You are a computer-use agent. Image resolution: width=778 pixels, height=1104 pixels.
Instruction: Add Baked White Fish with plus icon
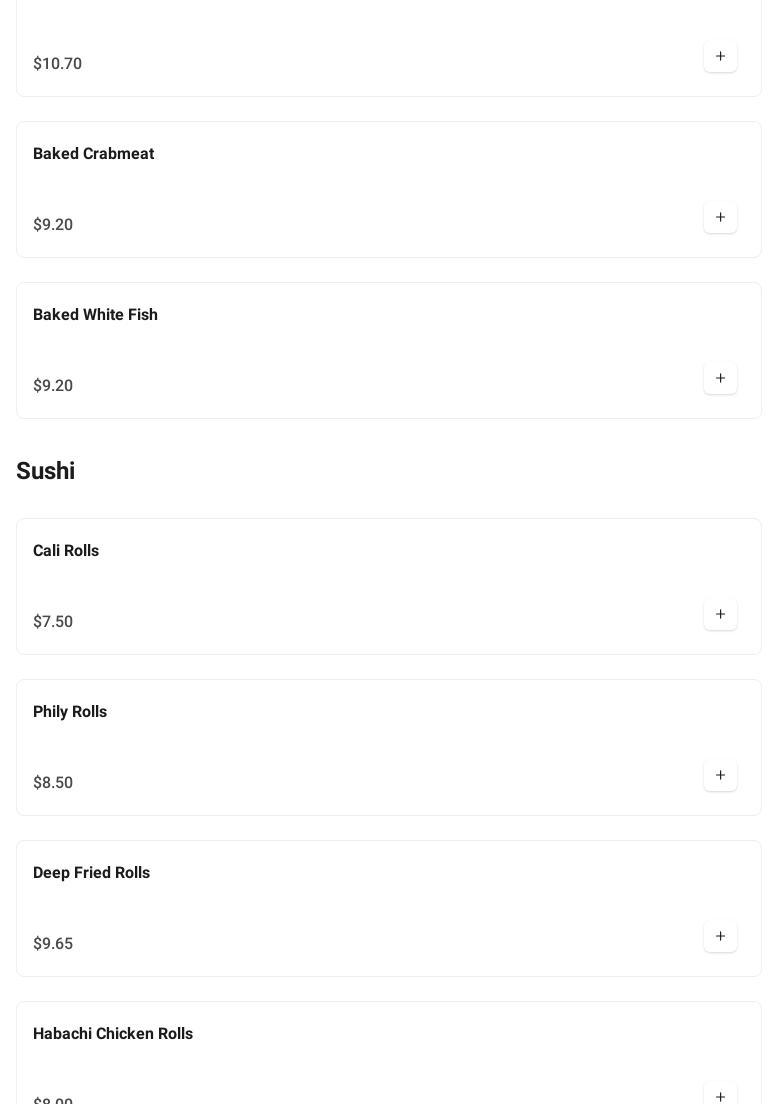(x=720, y=379)
